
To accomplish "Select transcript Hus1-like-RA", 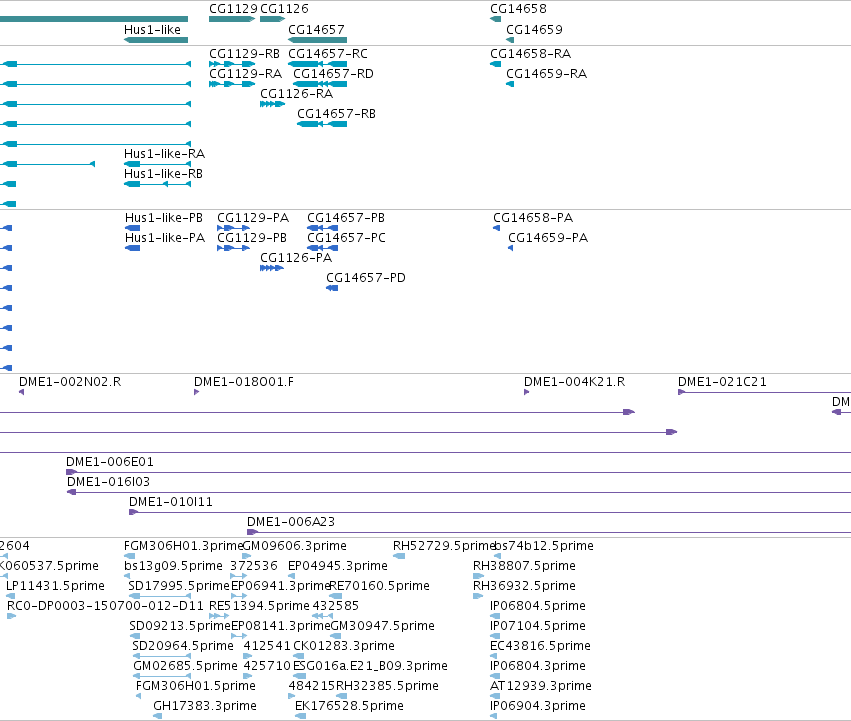I will pyautogui.click(x=157, y=164).
